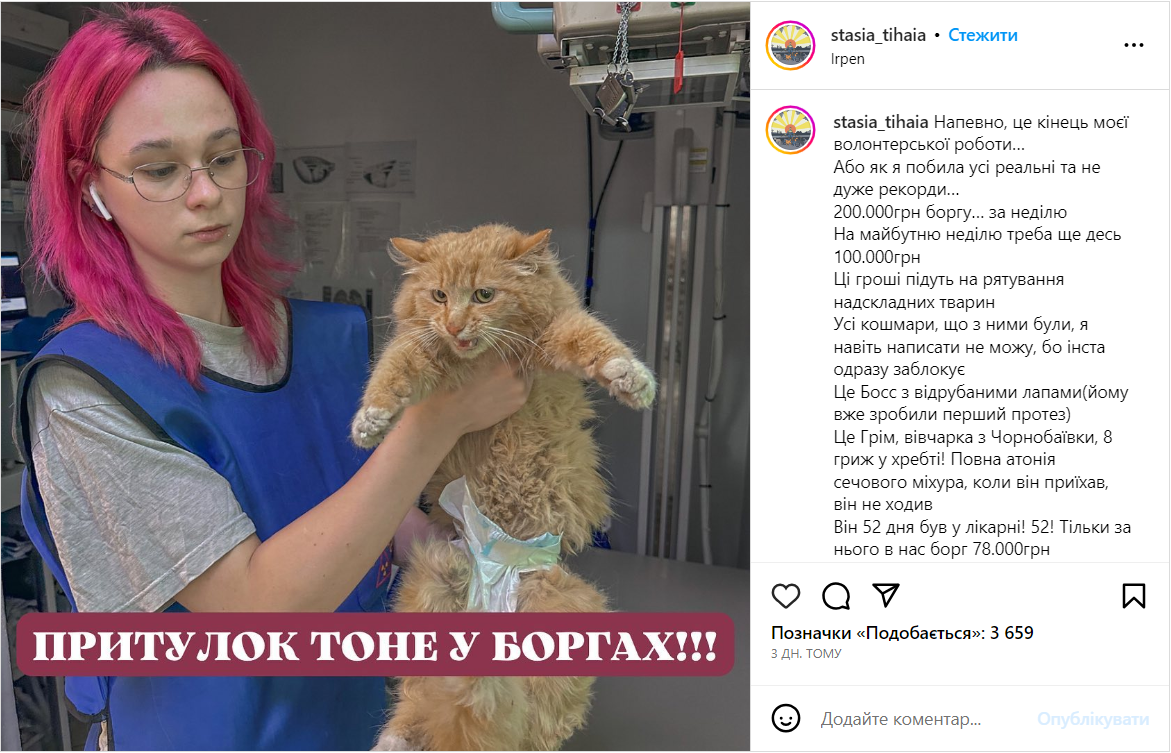Open stasia_tihaia profile from the header username
This screenshot has height=753, width=1171.
coord(878,35)
